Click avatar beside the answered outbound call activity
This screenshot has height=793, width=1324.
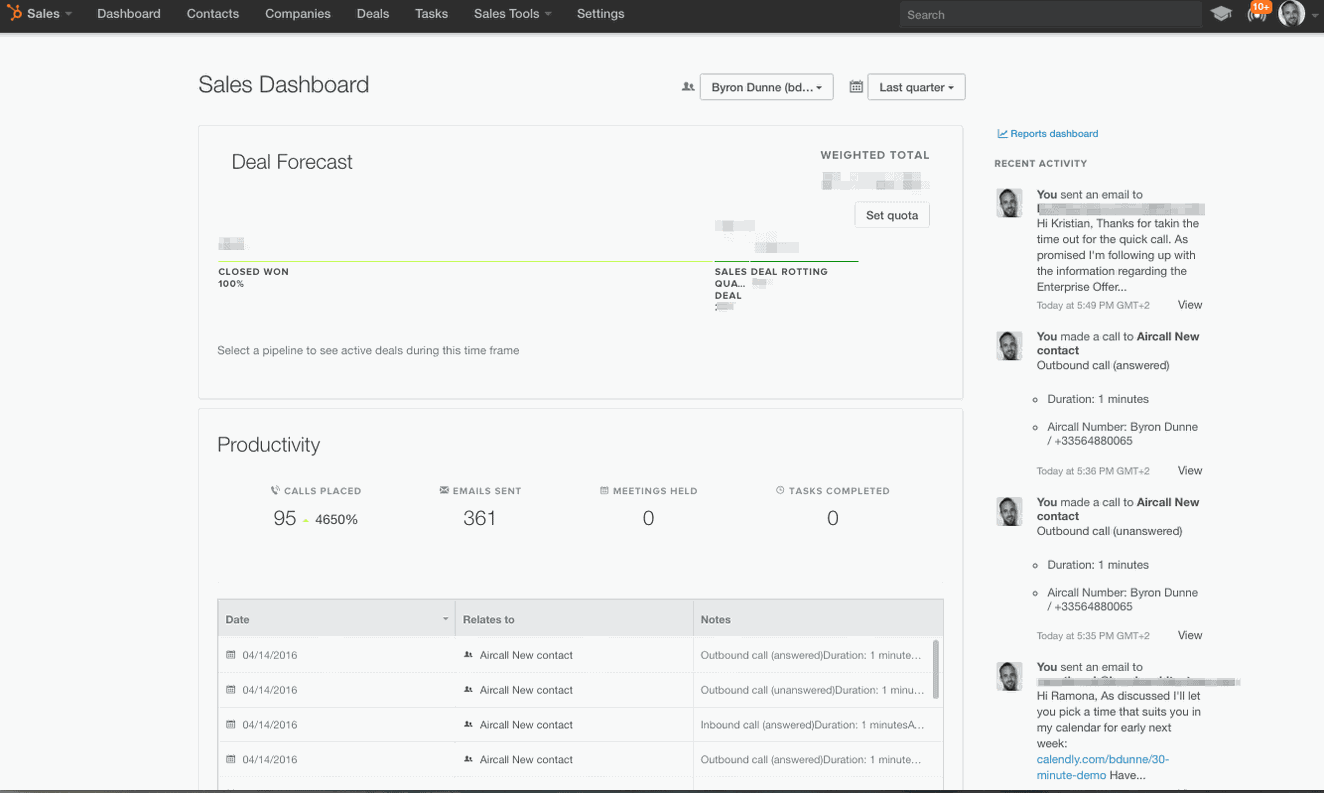1009,345
